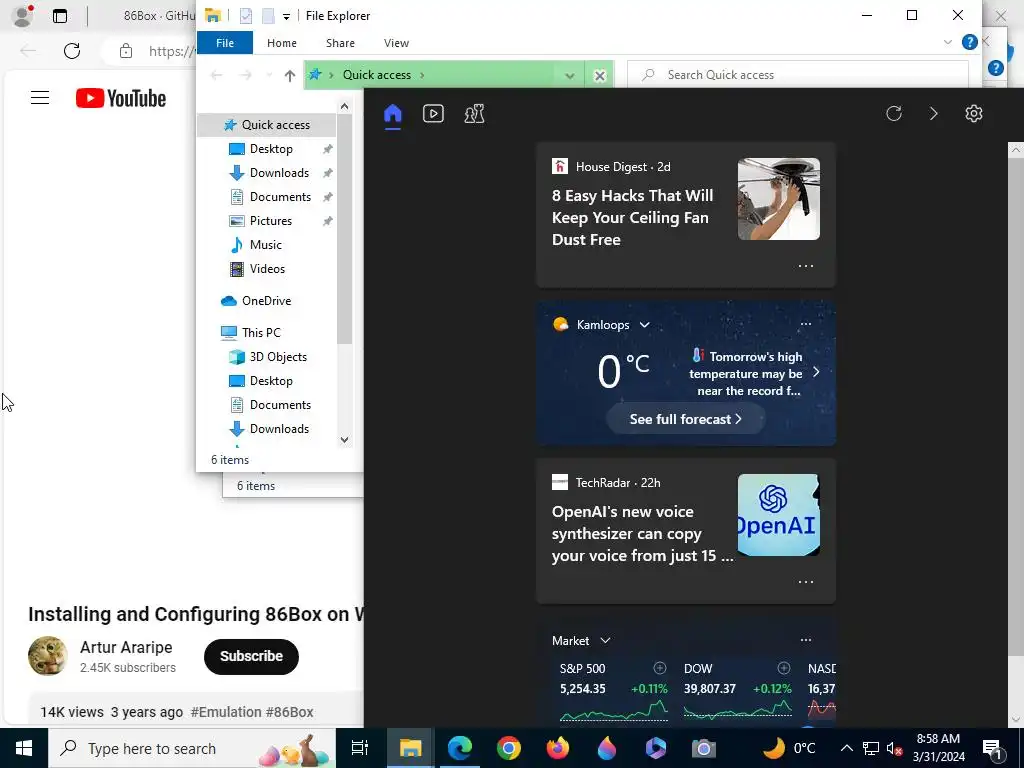Click the Search Quick access field

[x=797, y=75]
